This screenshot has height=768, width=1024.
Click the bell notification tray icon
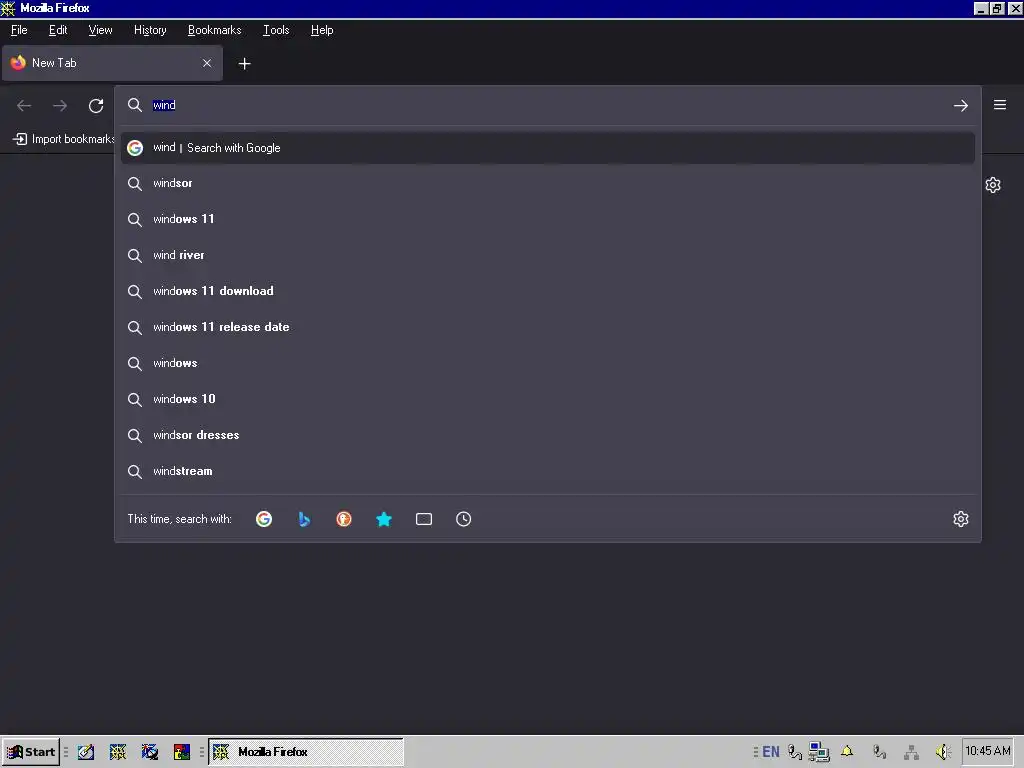[847, 752]
